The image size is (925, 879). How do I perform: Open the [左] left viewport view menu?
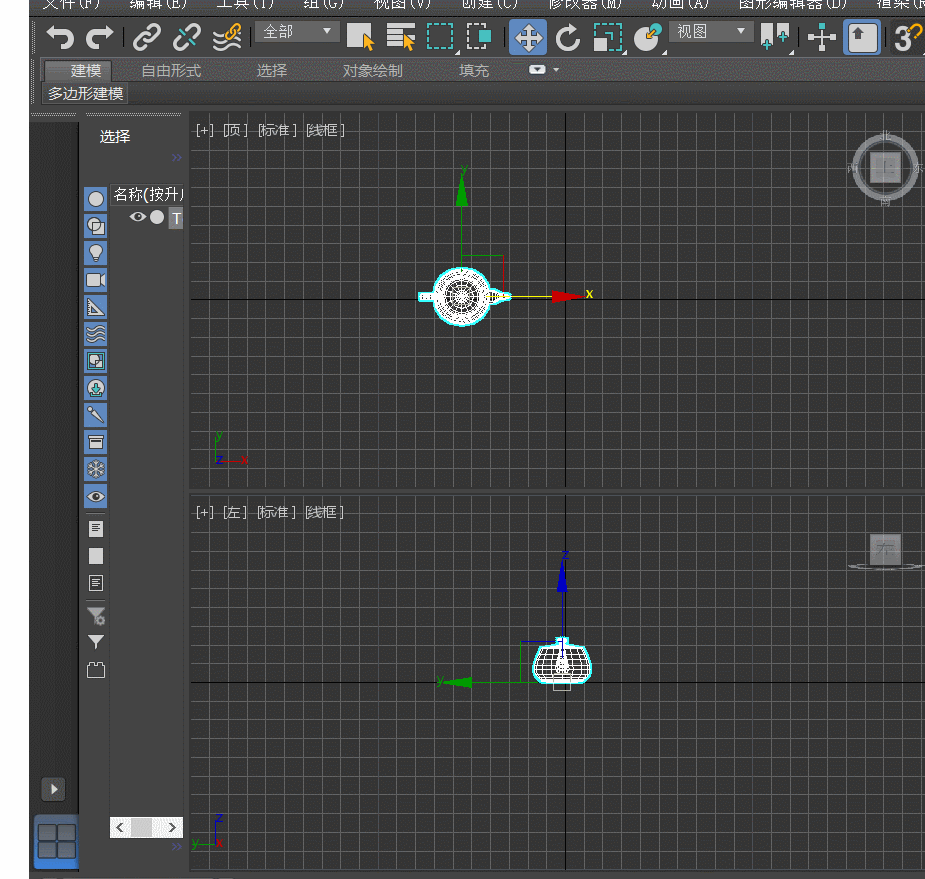coord(235,512)
